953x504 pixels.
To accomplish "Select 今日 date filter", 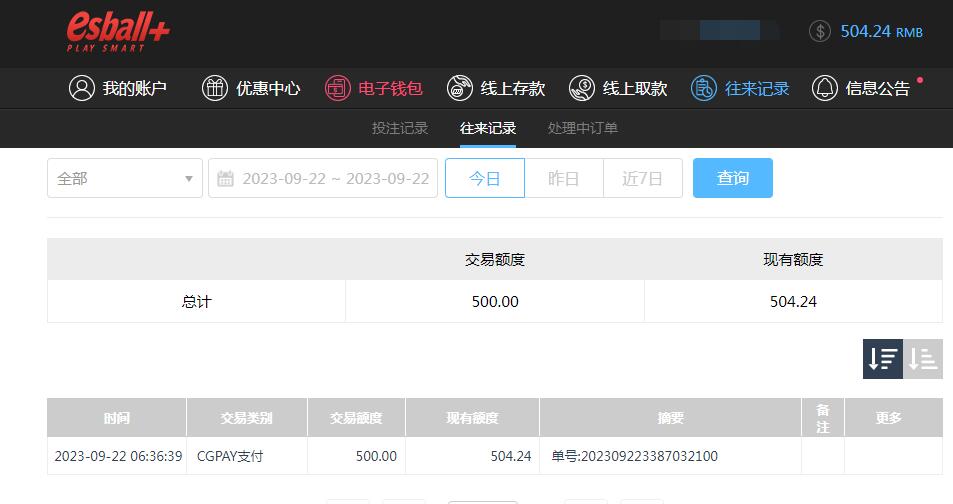I will pyautogui.click(x=484, y=178).
